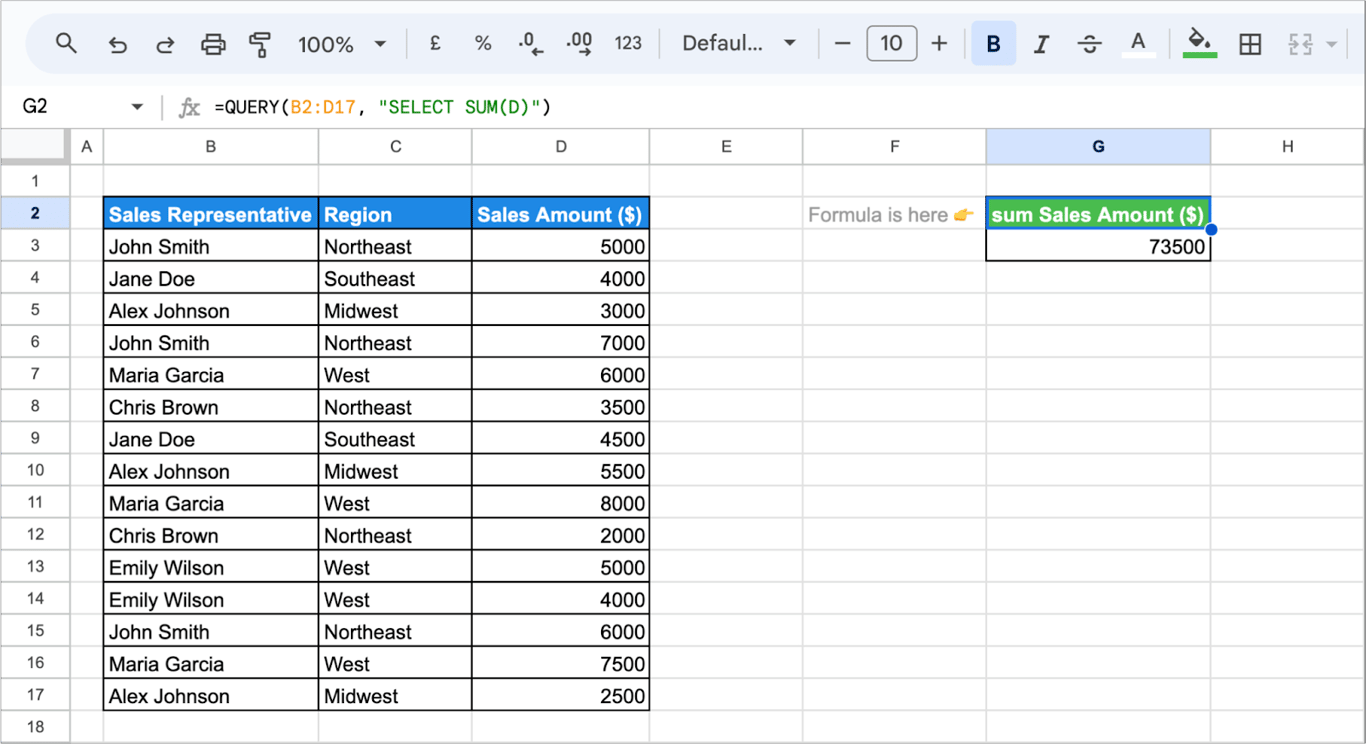Select the paint format tool
The width and height of the screenshot is (1366, 744).
click(x=260, y=44)
